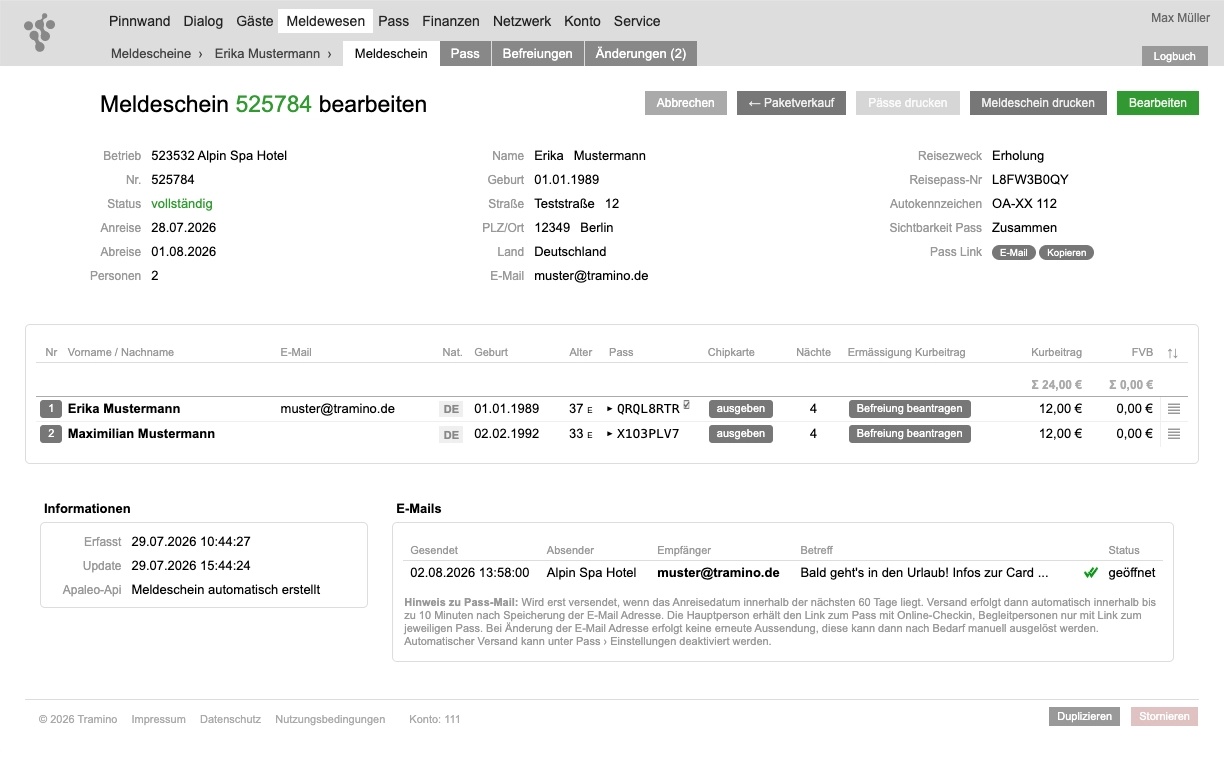The width and height of the screenshot is (1224, 768).
Task: Open the Dialog menu
Action: pyautogui.click(x=204, y=21)
